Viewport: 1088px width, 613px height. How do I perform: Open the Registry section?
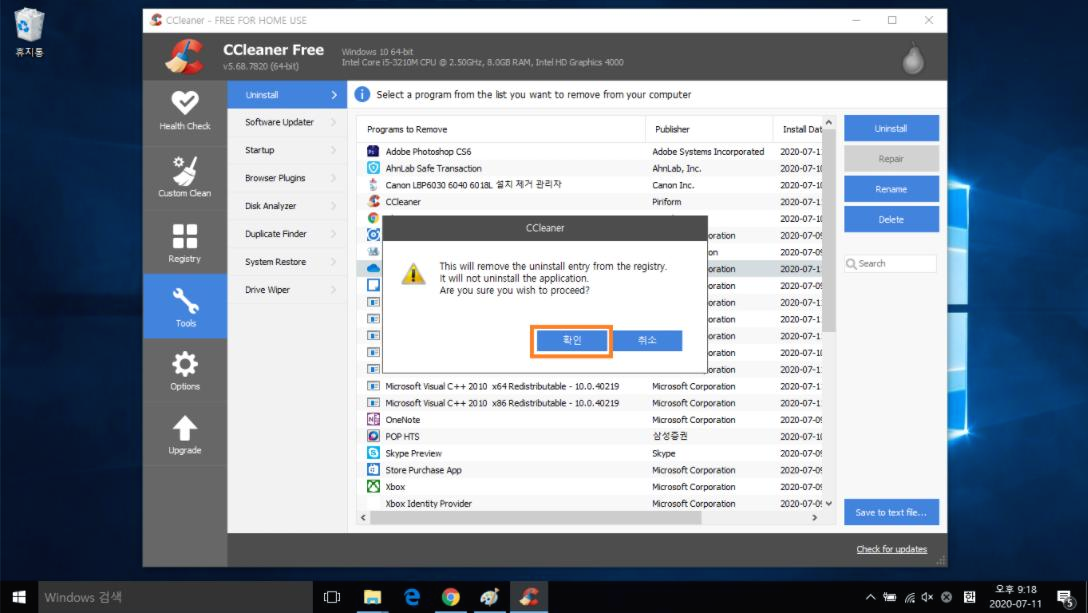click(185, 242)
